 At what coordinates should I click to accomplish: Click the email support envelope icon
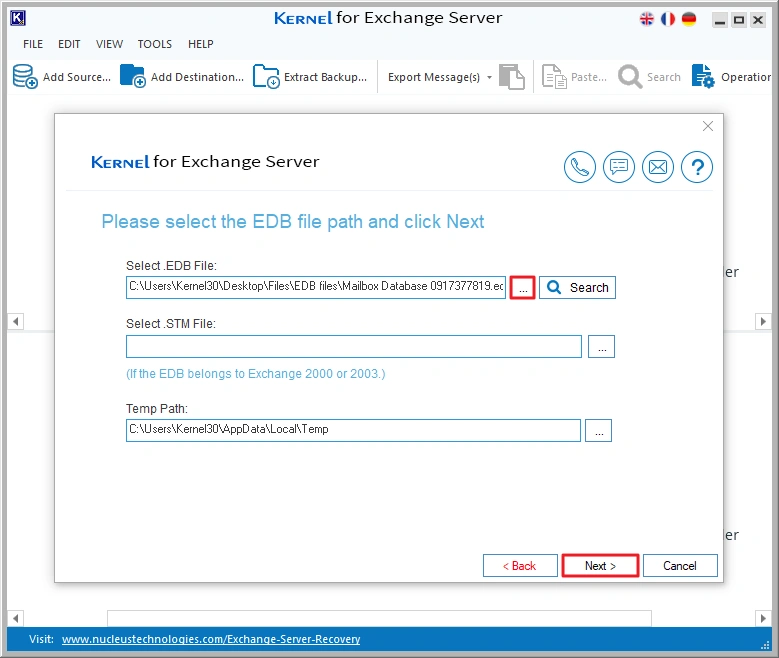point(658,167)
